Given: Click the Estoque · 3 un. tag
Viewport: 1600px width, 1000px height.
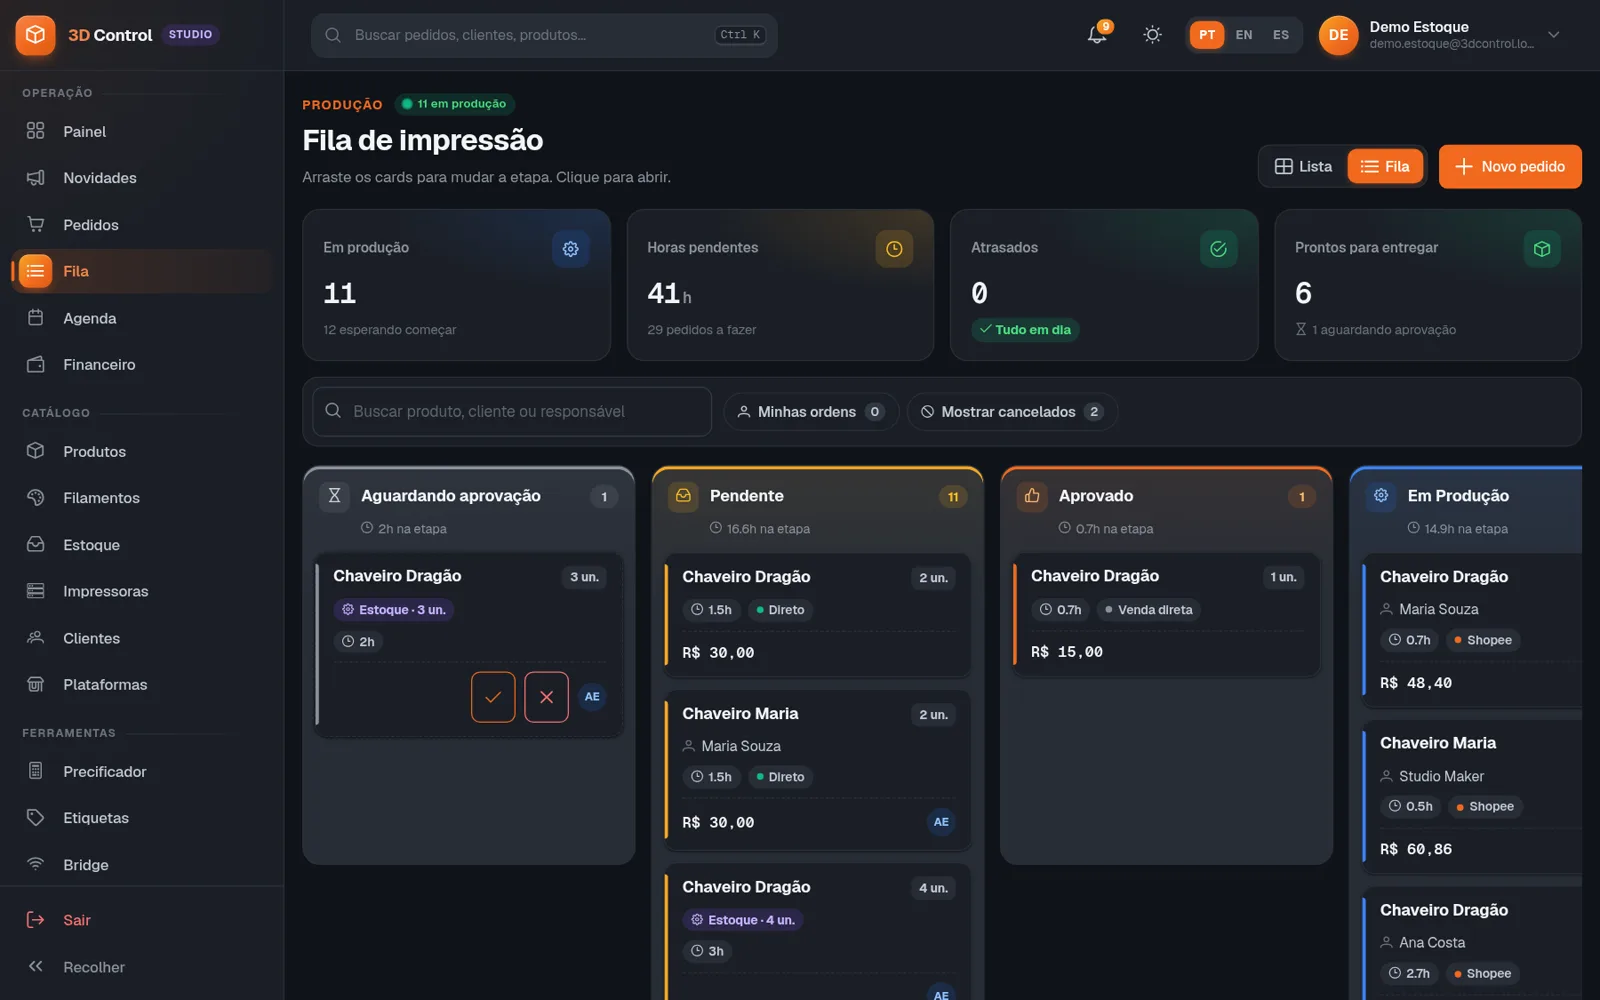Looking at the screenshot, I should pos(393,610).
